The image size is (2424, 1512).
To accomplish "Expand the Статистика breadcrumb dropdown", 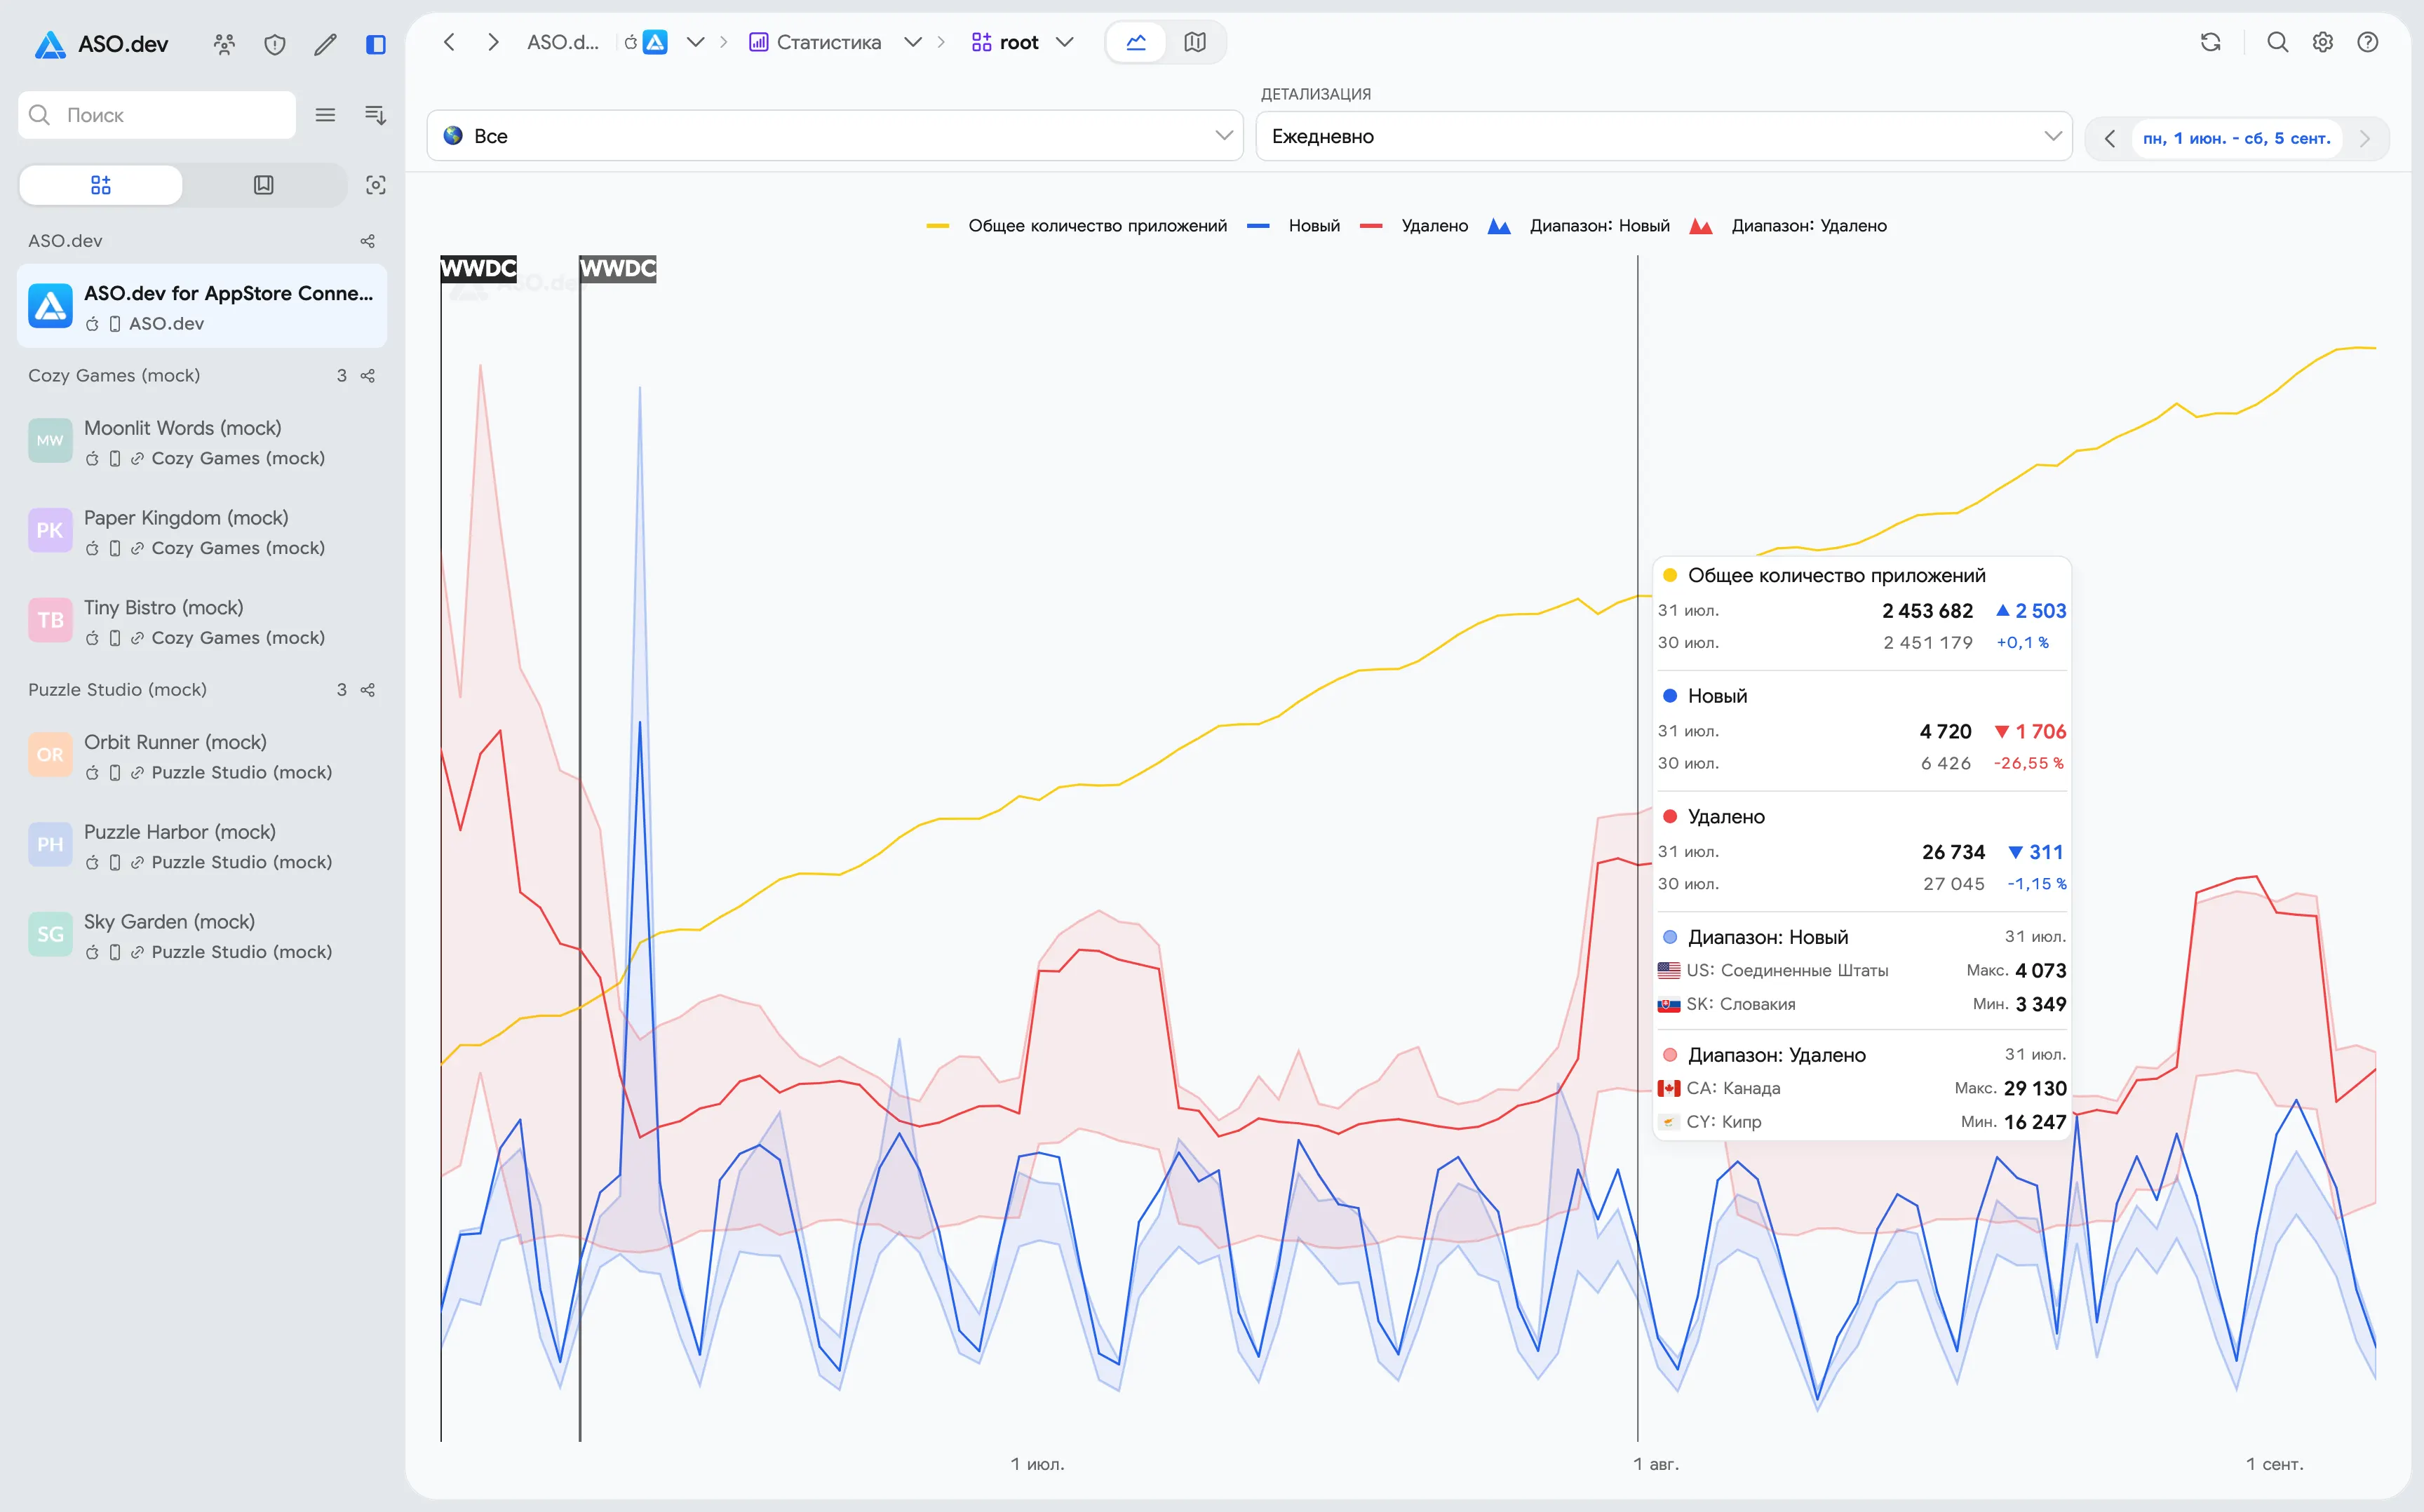I will click(x=913, y=42).
